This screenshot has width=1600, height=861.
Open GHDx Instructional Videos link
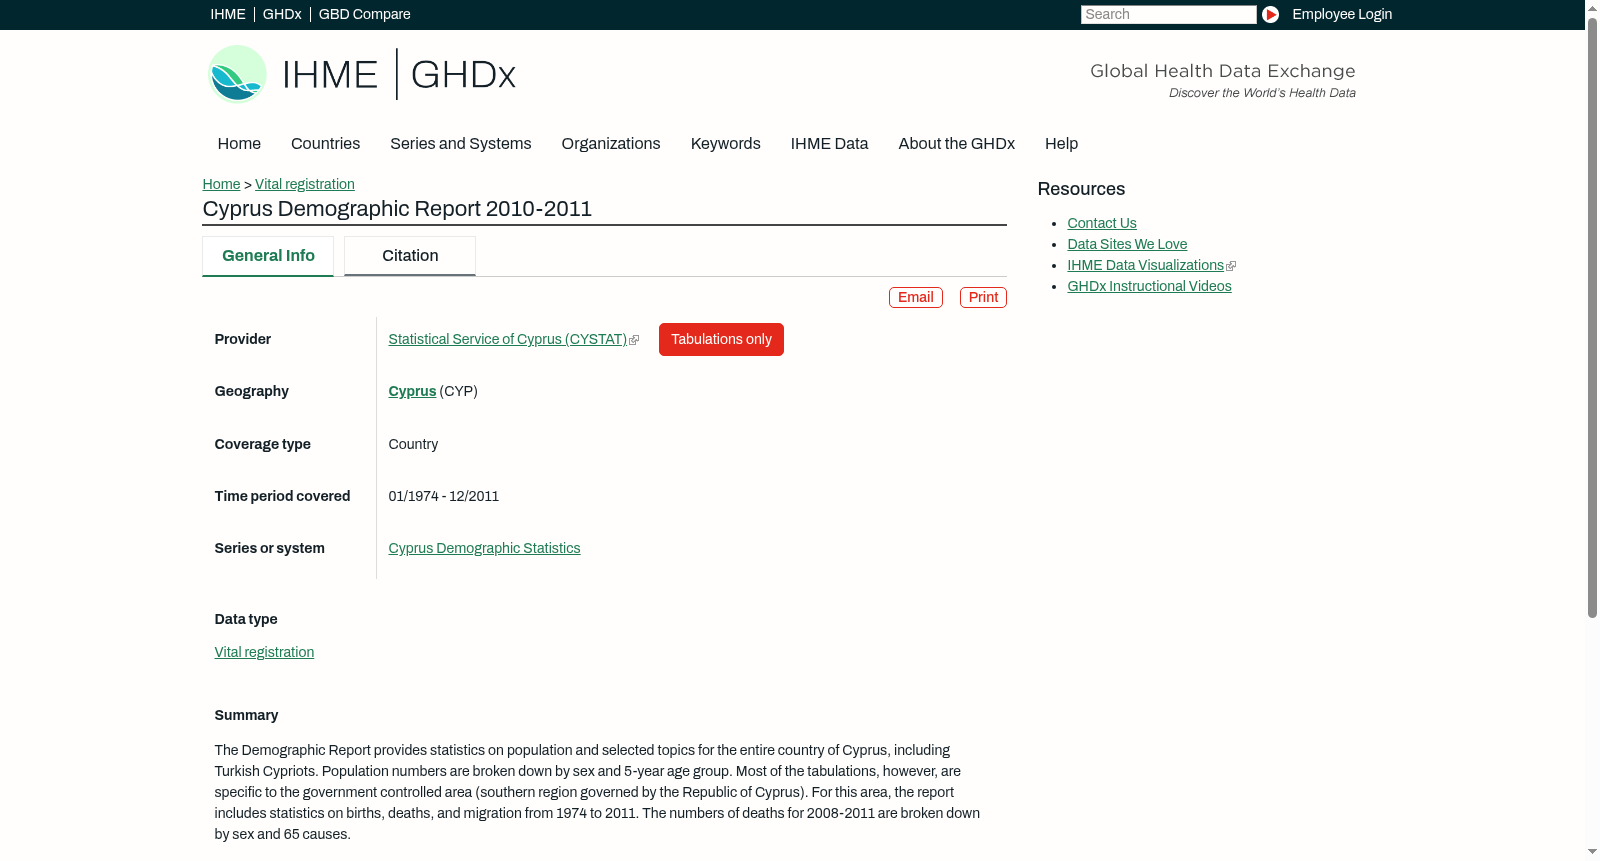pyautogui.click(x=1149, y=287)
